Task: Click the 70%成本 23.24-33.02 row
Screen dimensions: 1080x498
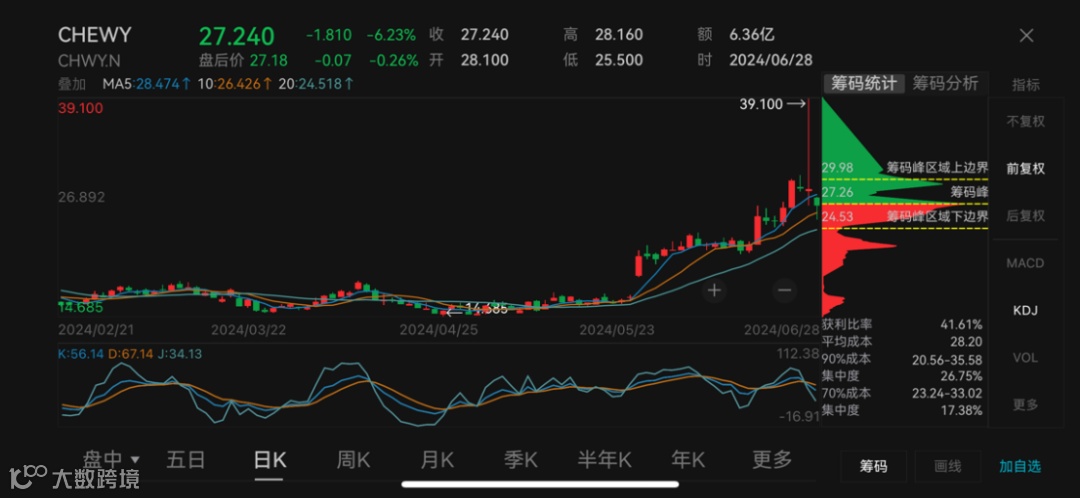Action: point(902,393)
